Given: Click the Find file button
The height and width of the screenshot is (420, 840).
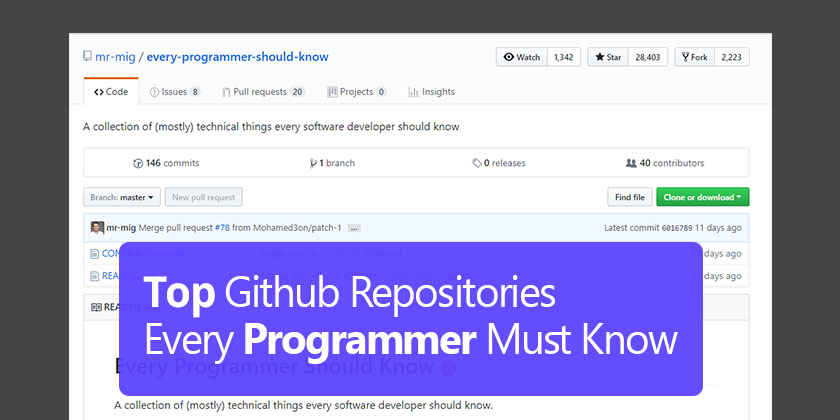Looking at the screenshot, I should [x=629, y=197].
